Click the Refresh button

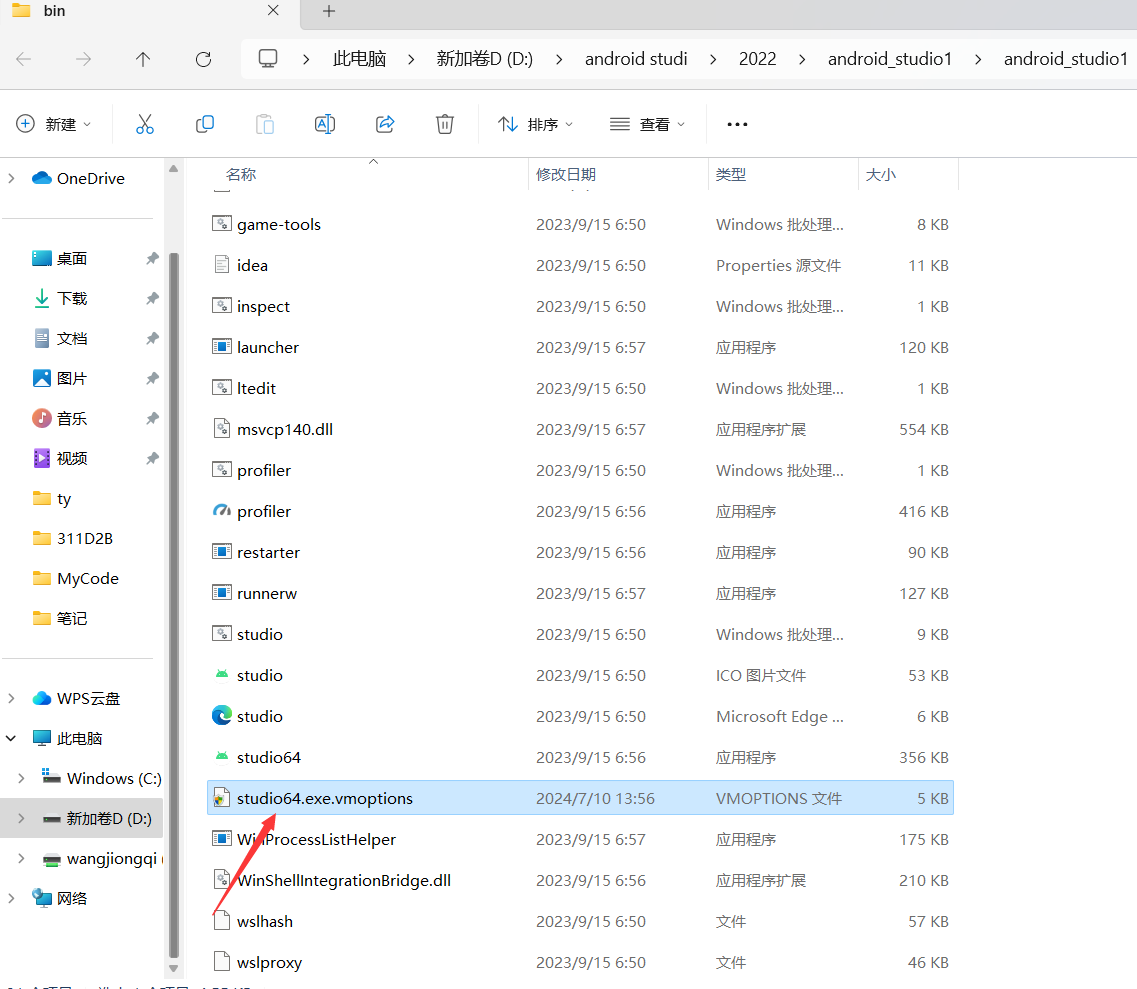click(204, 59)
